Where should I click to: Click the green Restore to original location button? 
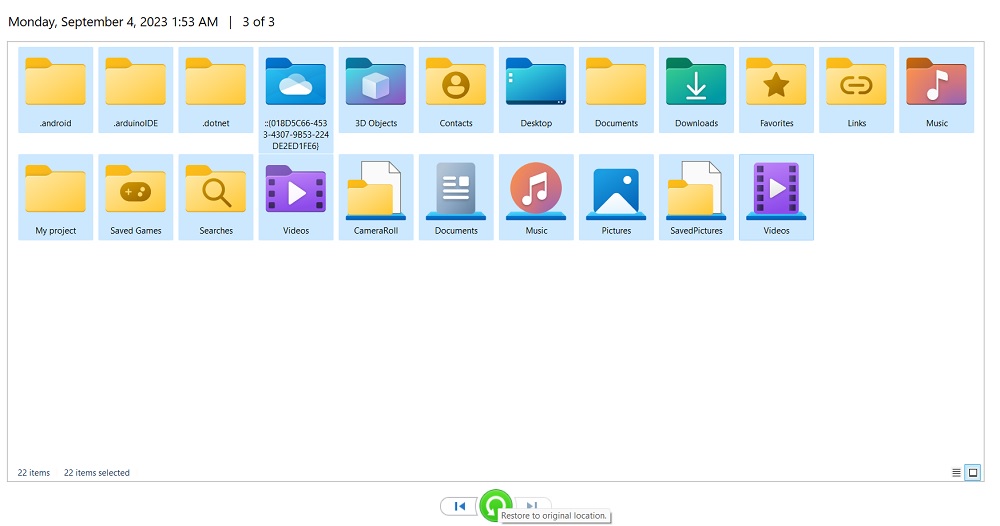[x=495, y=506]
